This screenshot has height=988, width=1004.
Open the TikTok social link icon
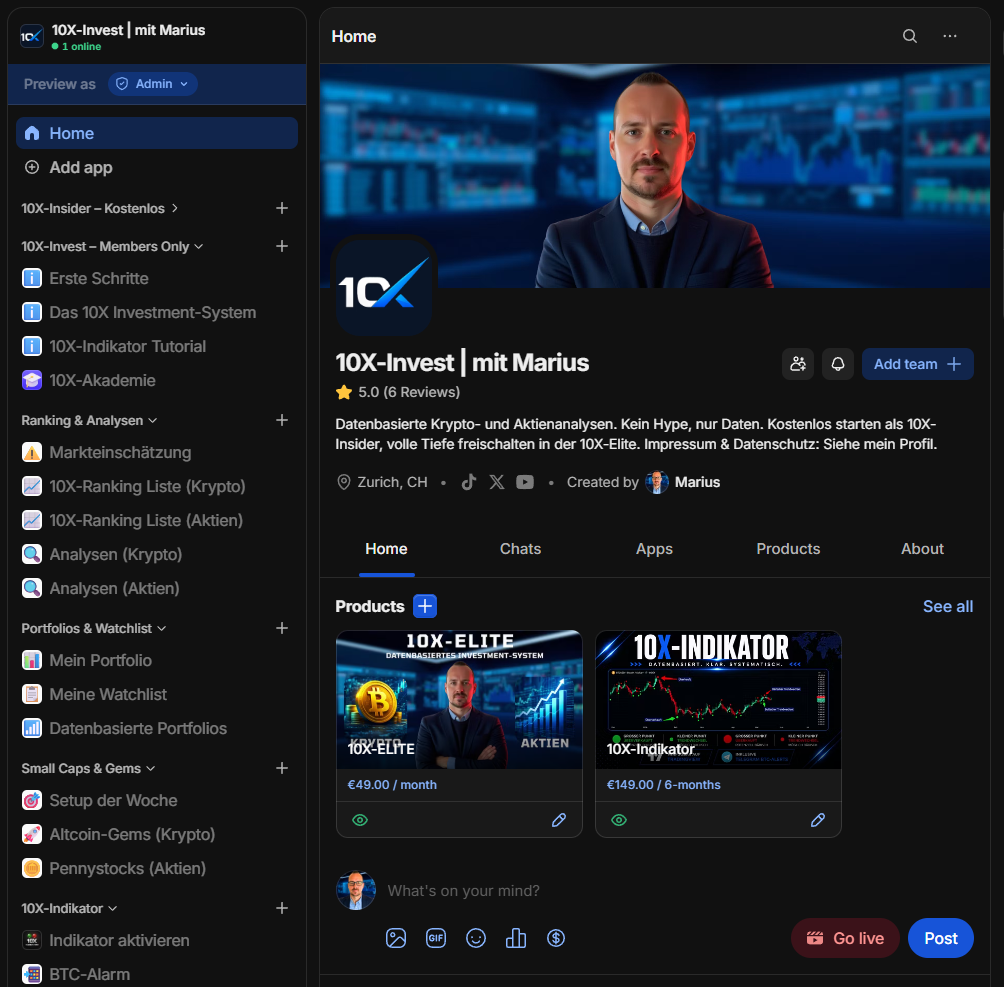[x=469, y=482]
